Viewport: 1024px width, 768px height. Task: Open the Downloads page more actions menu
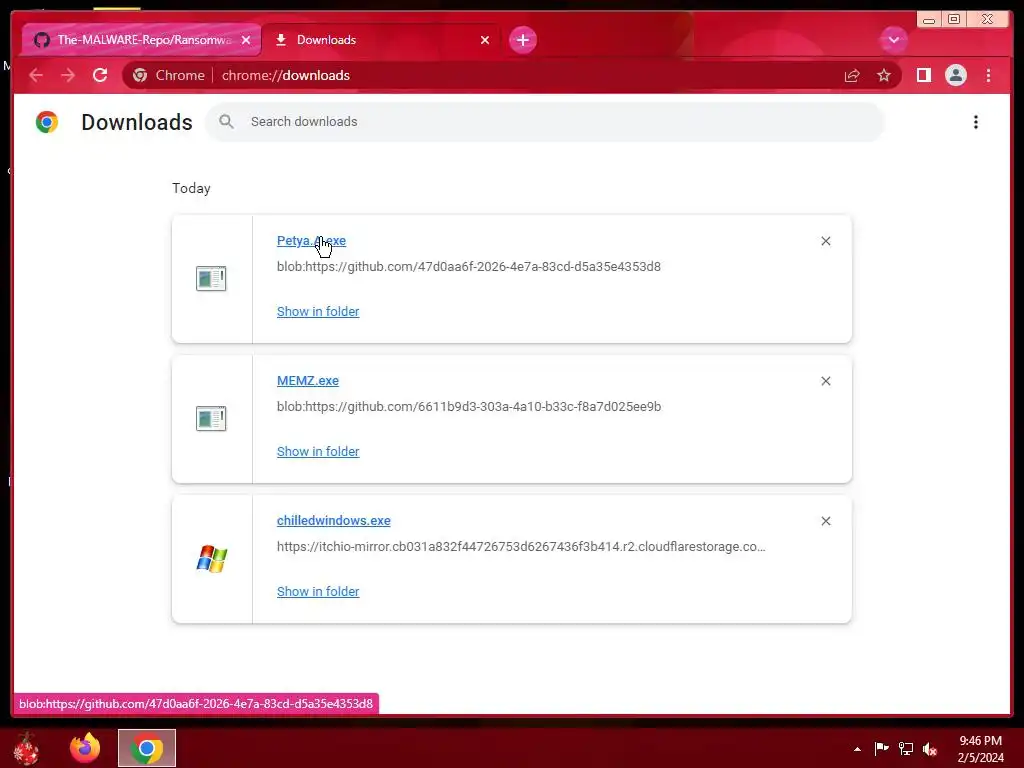(976, 122)
